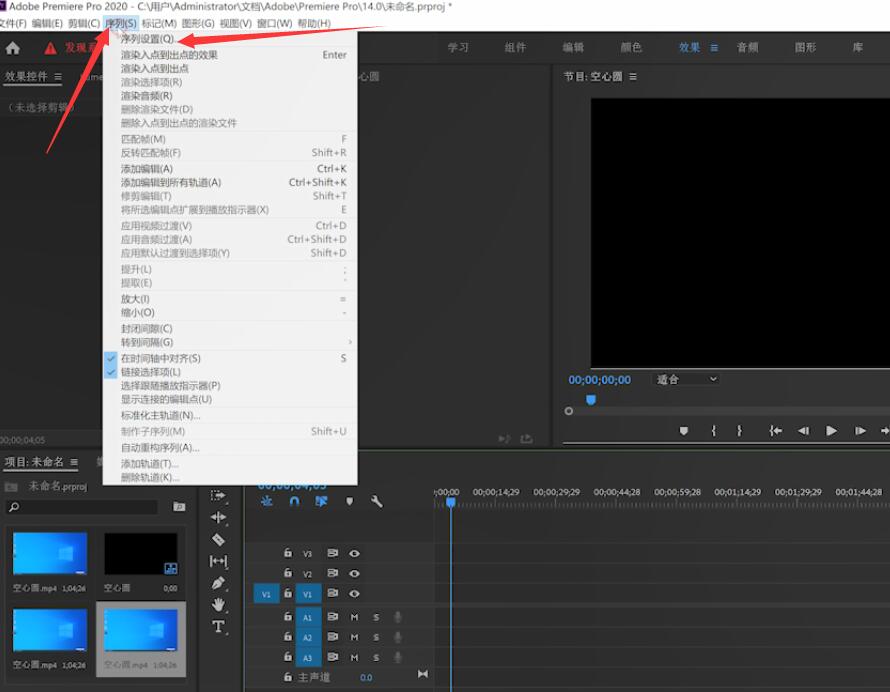
Task: Step forward one frame in Program monitor
Action: click(x=860, y=431)
